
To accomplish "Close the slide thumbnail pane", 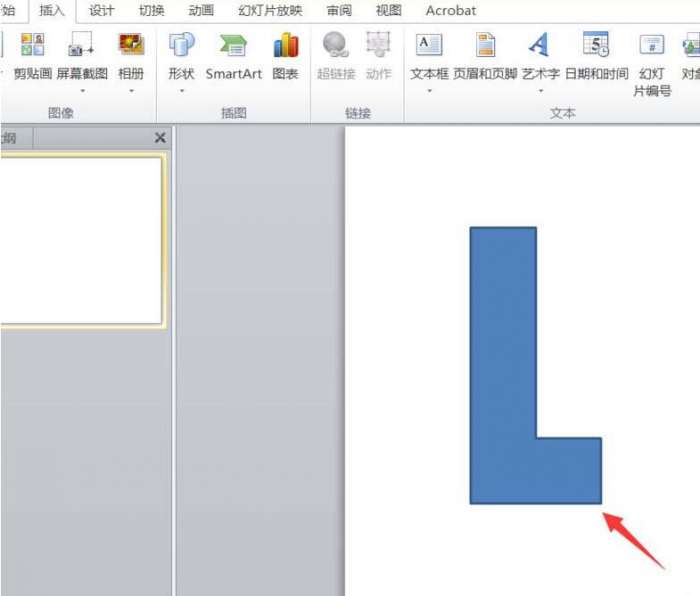I will pos(160,138).
